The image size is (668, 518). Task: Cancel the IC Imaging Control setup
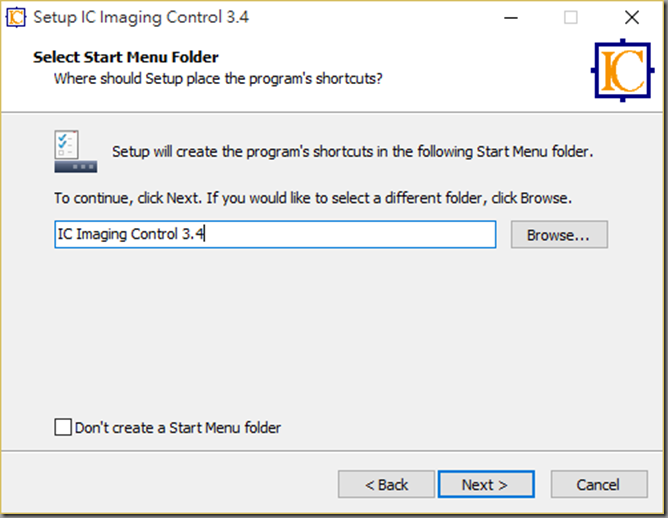point(599,484)
